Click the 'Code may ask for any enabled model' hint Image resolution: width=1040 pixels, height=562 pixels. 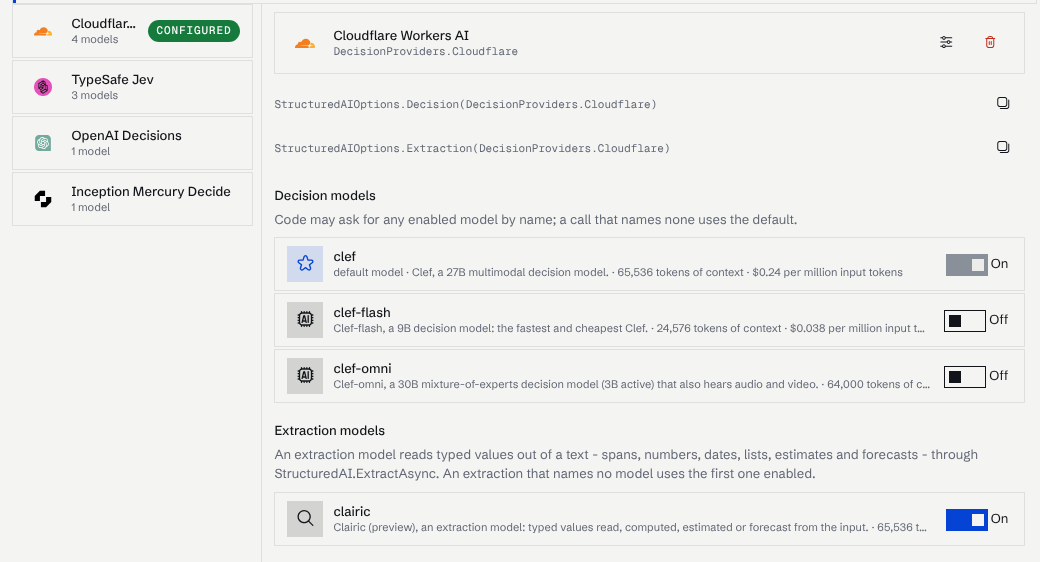point(536,220)
